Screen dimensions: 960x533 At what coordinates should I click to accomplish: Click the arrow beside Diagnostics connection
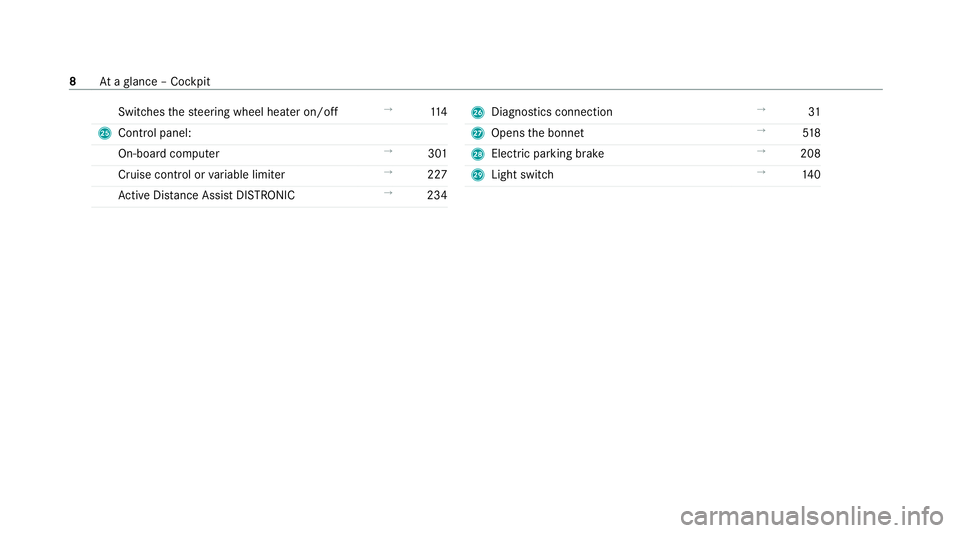click(x=761, y=109)
